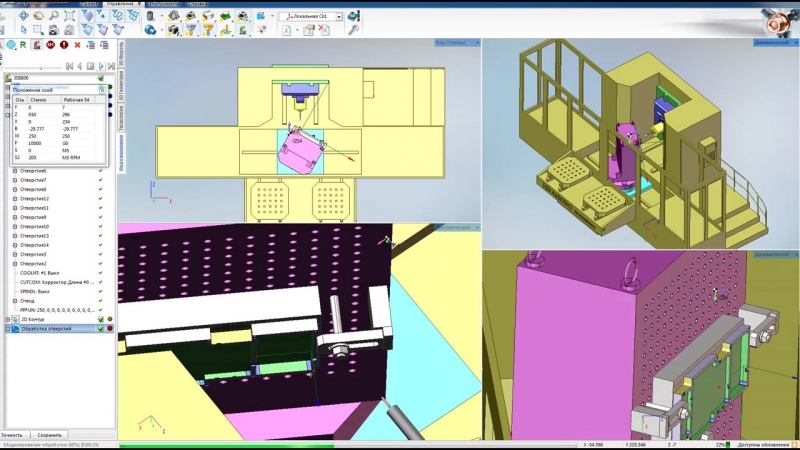
Task: Open the Управление ribbon tab
Action: (x=120, y=4)
